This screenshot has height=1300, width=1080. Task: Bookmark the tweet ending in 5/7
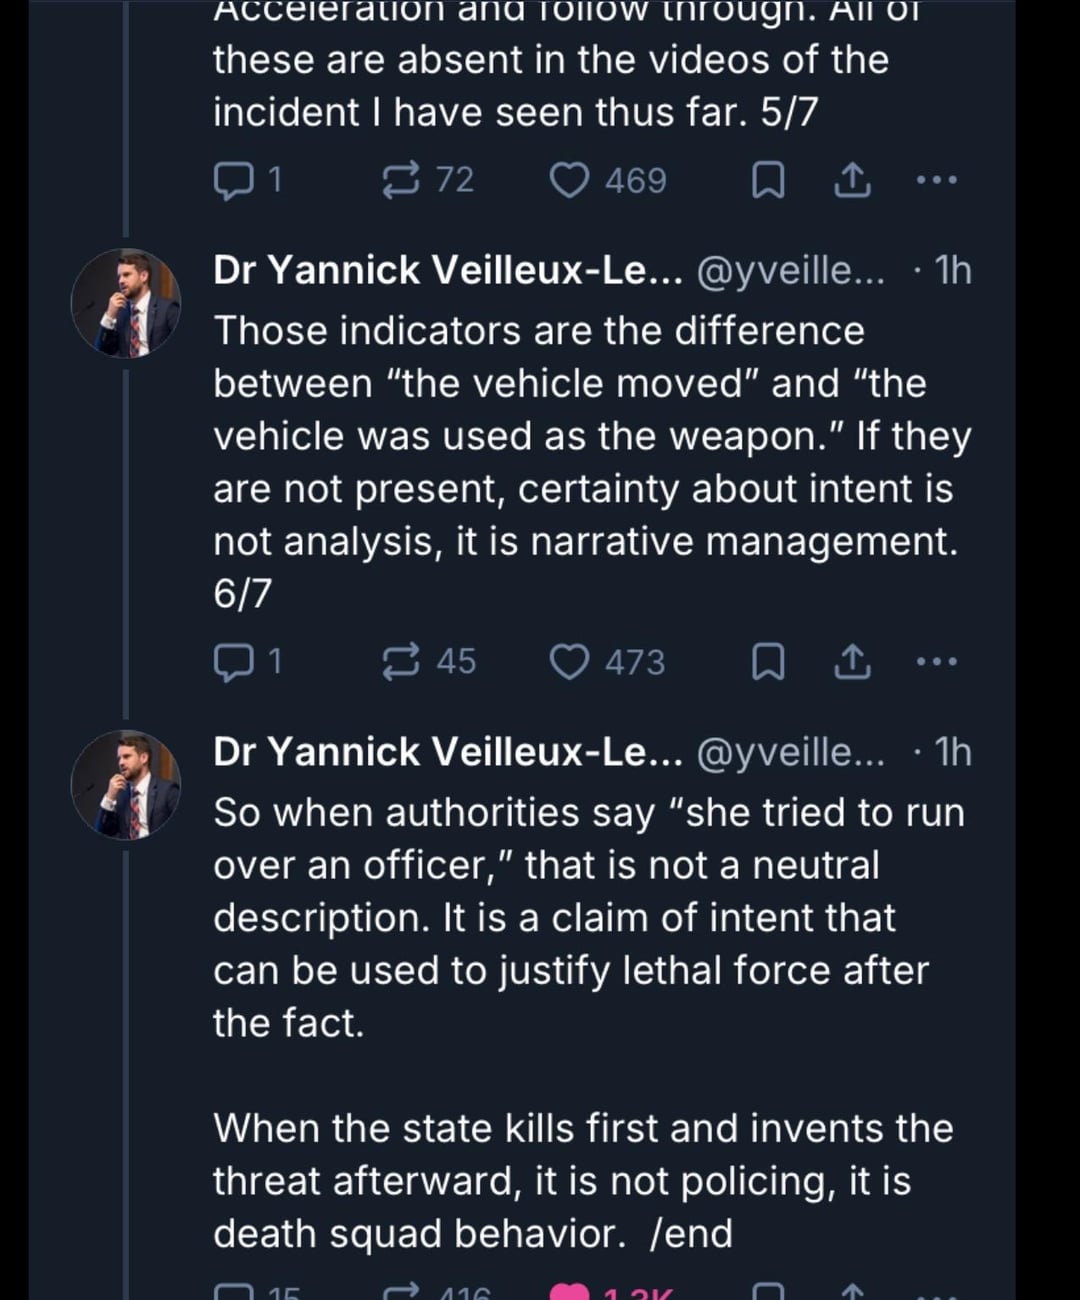click(767, 181)
